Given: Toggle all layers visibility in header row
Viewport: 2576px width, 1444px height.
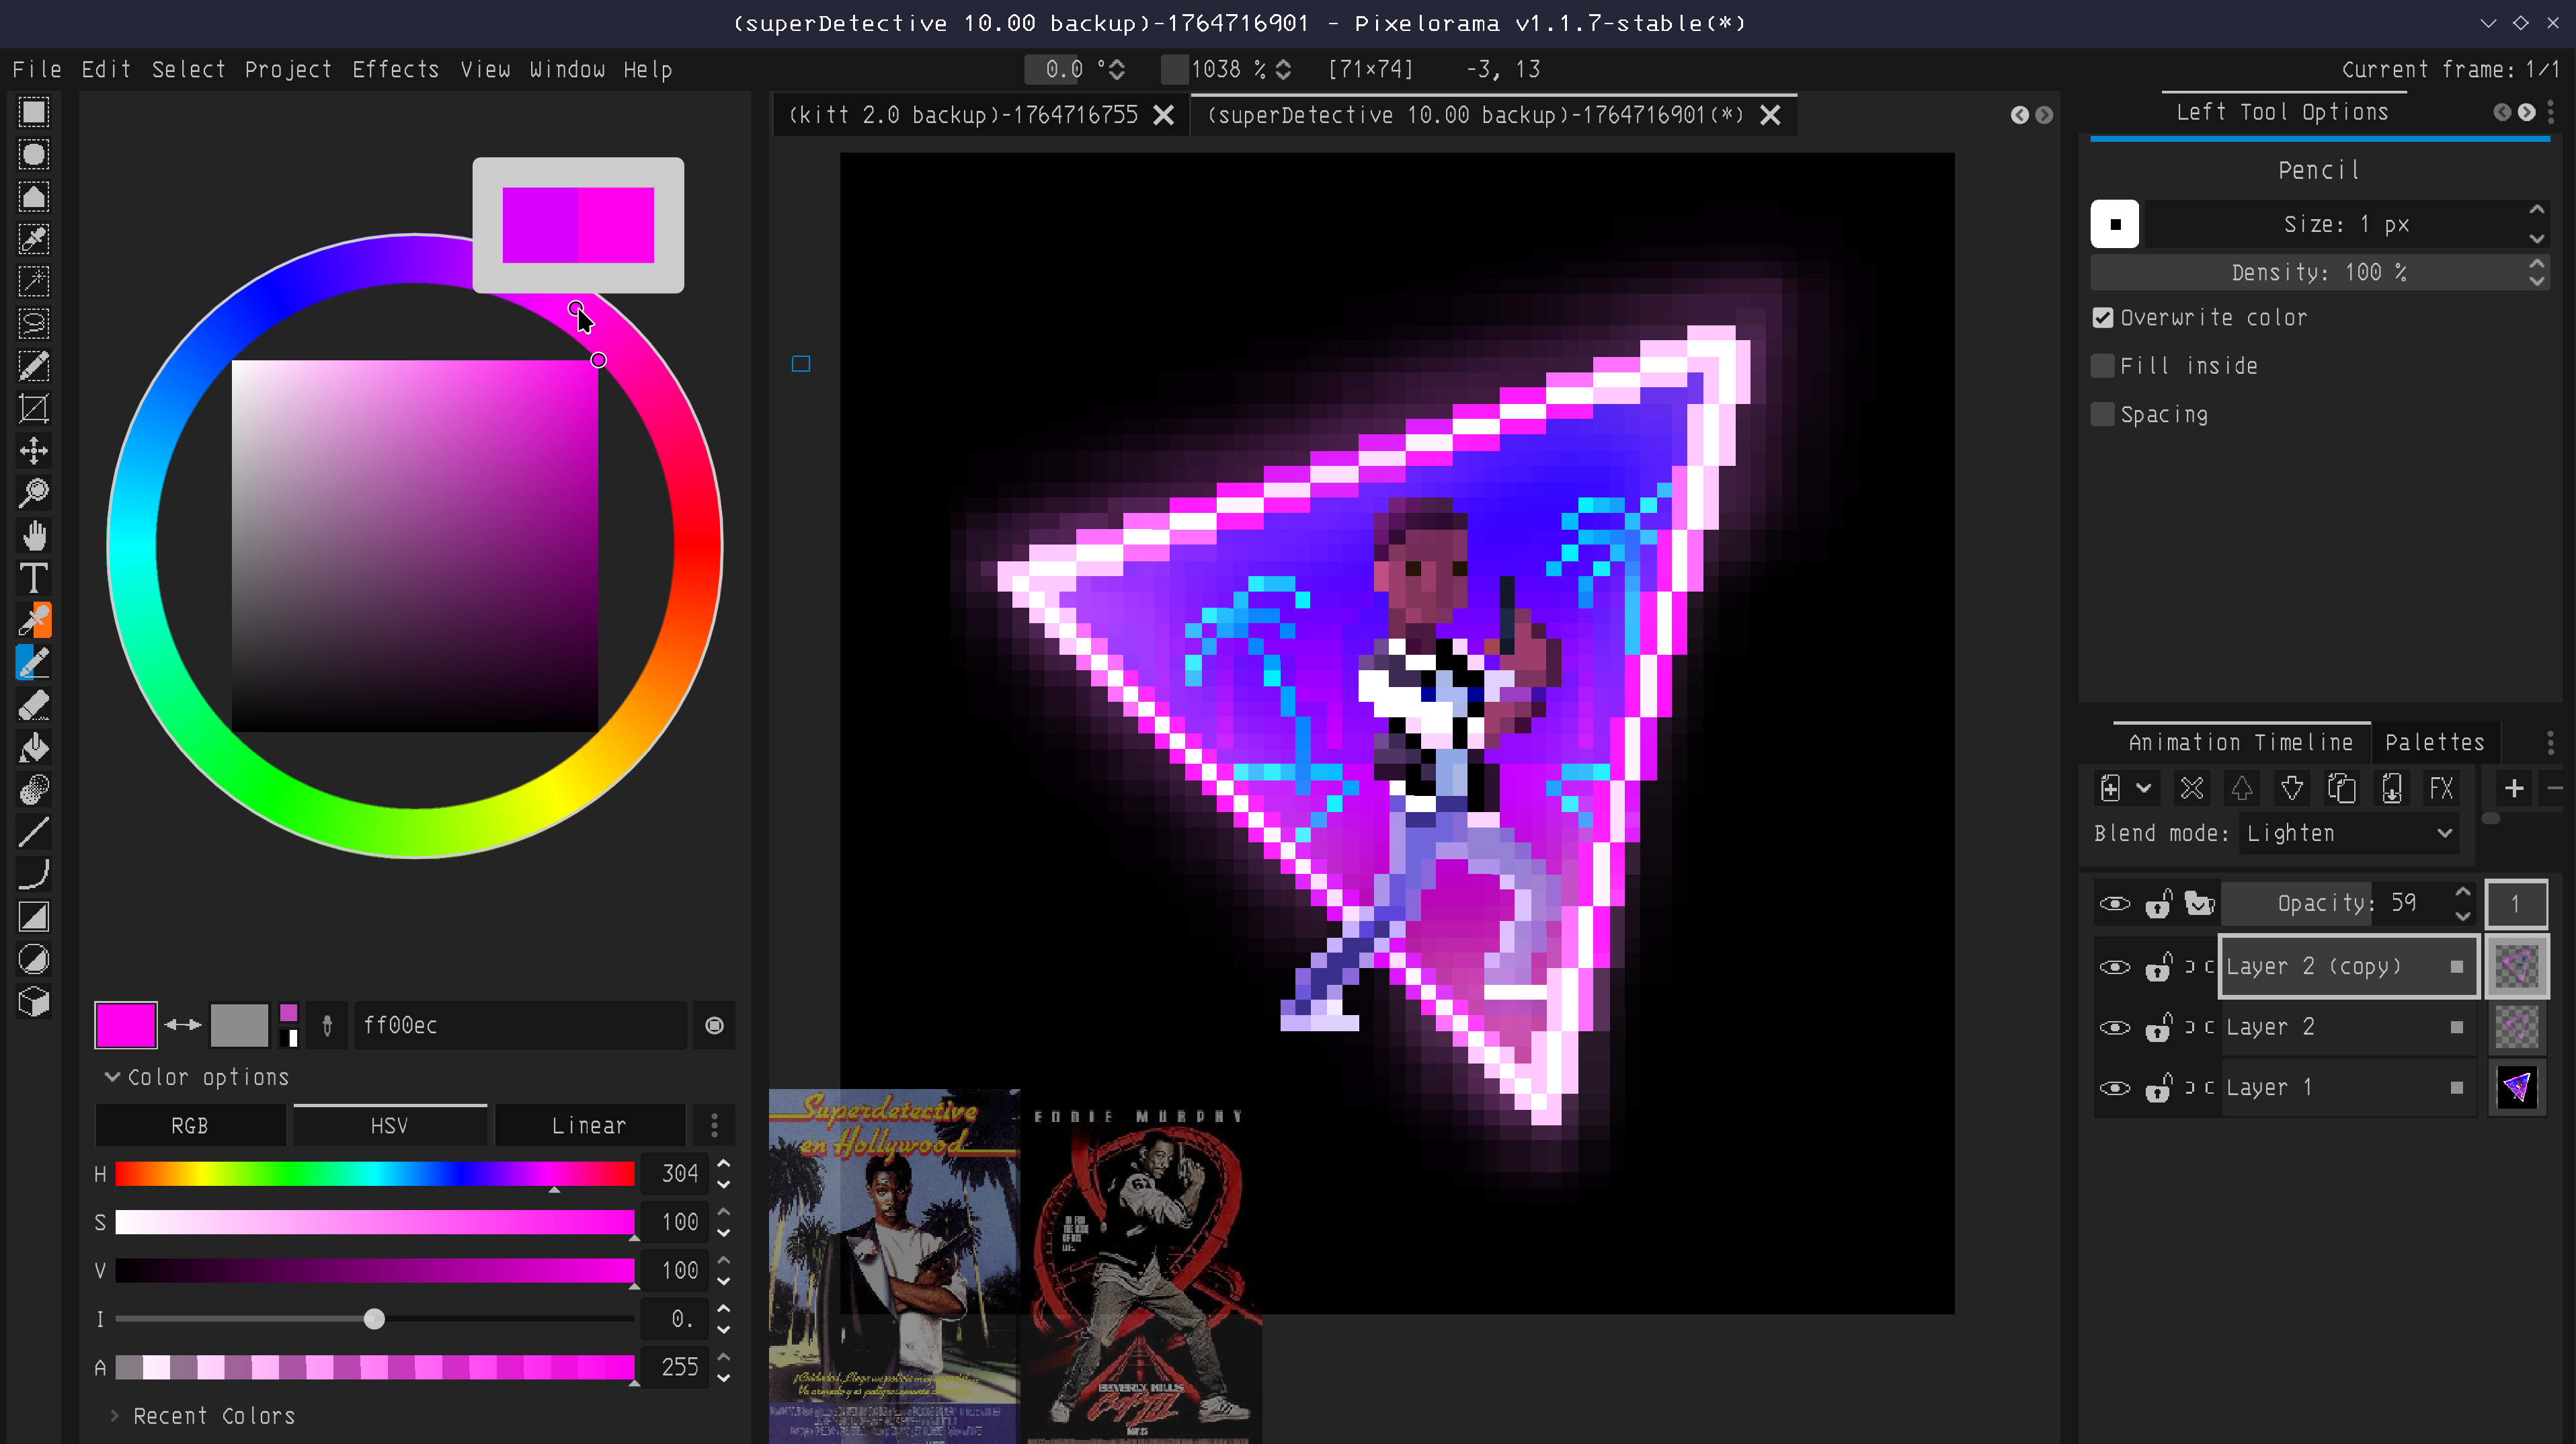Looking at the screenshot, I should tap(2114, 904).
